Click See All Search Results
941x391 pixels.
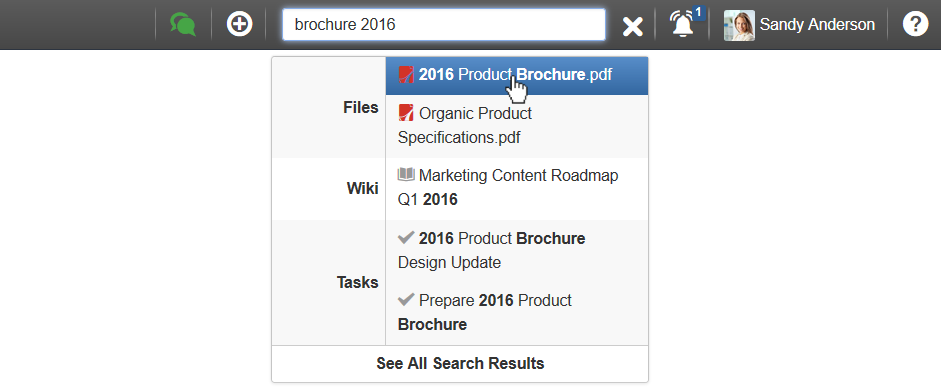point(460,363)
